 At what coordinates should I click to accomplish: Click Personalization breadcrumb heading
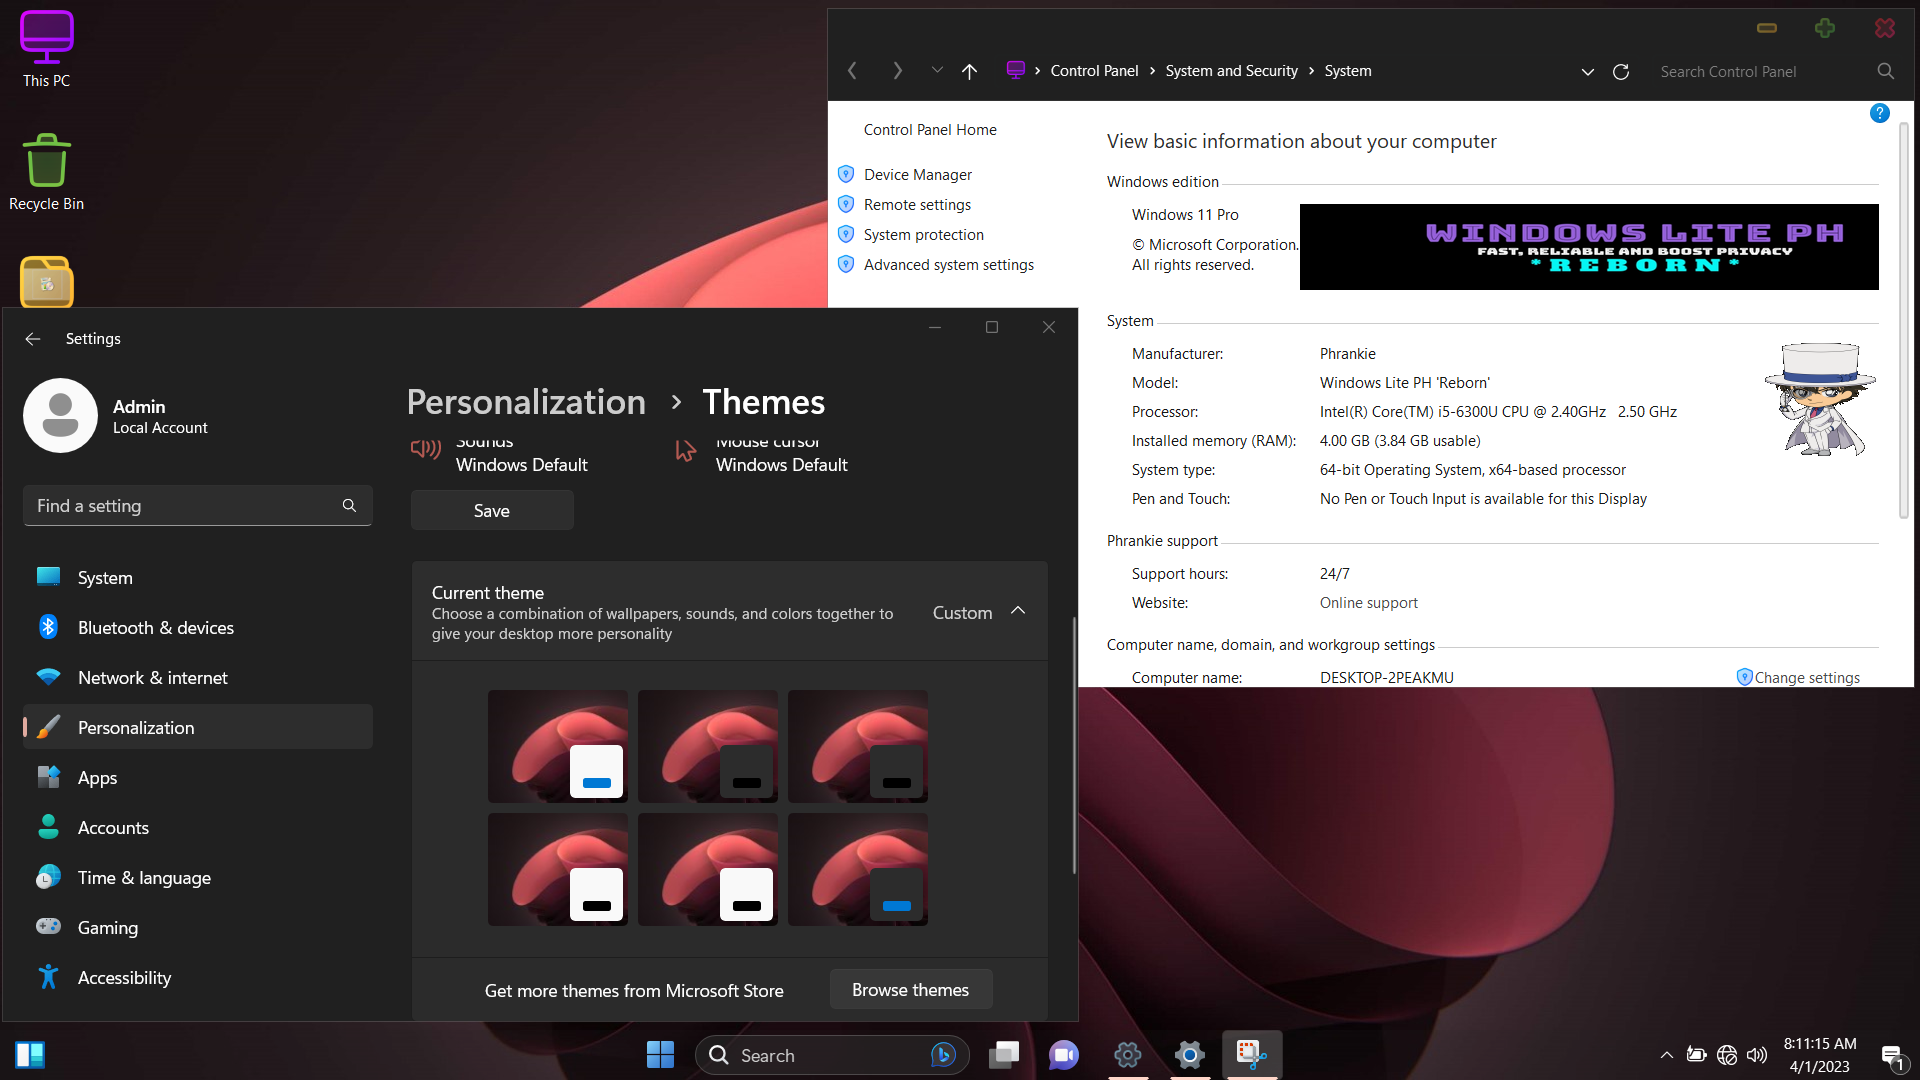point(526,402)
